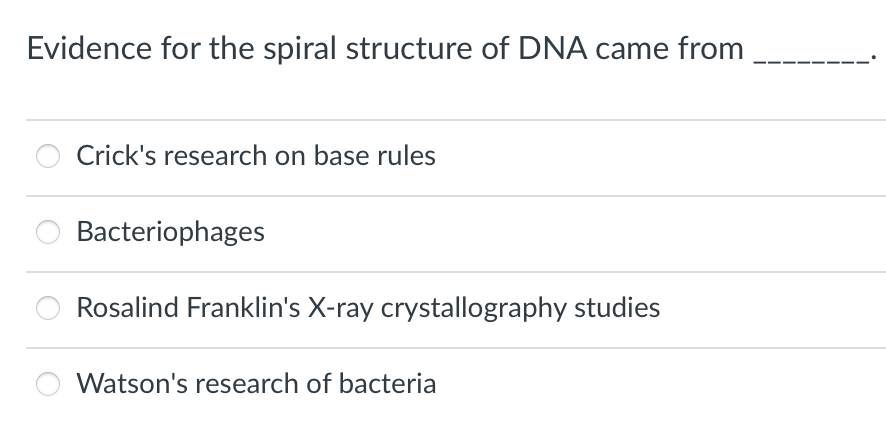
Task: Choose the Bacteriophages radio button
Action: [48, 232]
